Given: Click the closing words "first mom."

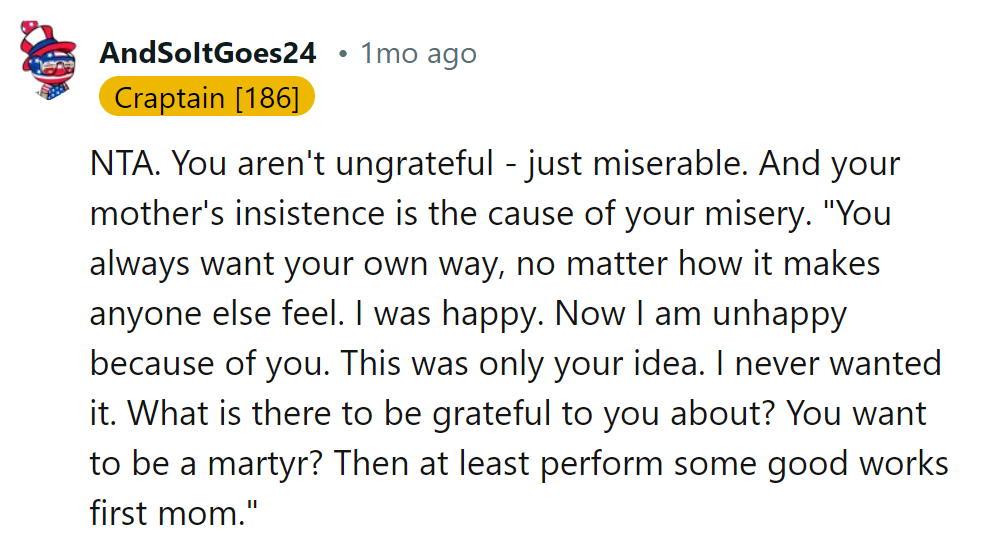Looking at the screenshot, I should coord(173,514).
